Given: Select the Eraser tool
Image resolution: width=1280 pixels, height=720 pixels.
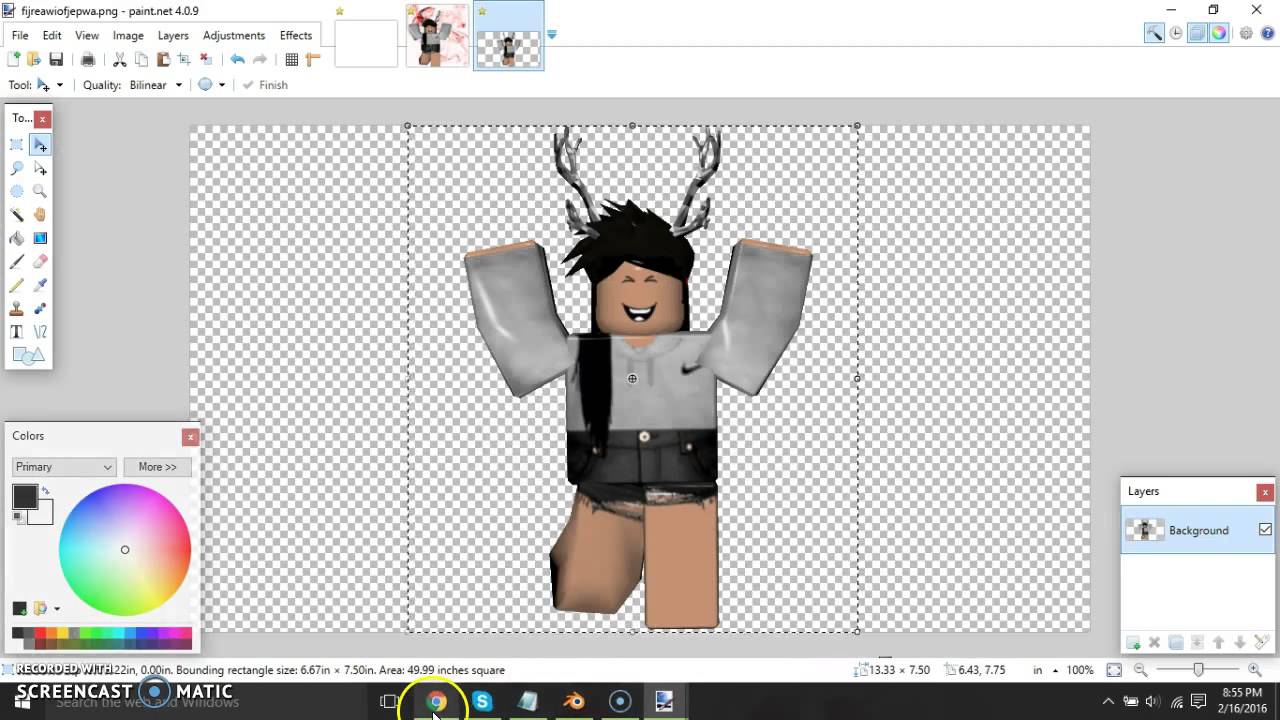Looking at the screenshot, I should (40, 261).
